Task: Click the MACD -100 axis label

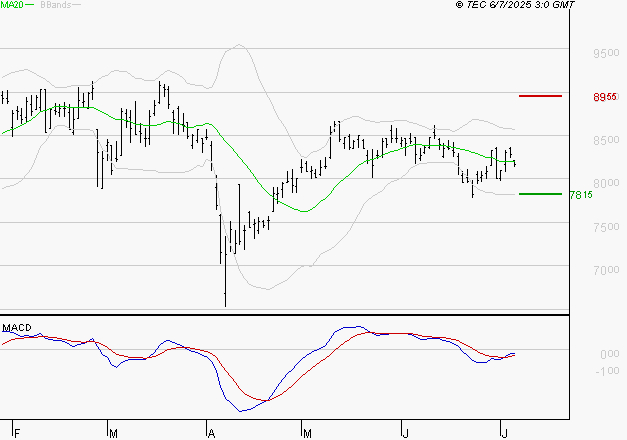Action: coord(607,371)
